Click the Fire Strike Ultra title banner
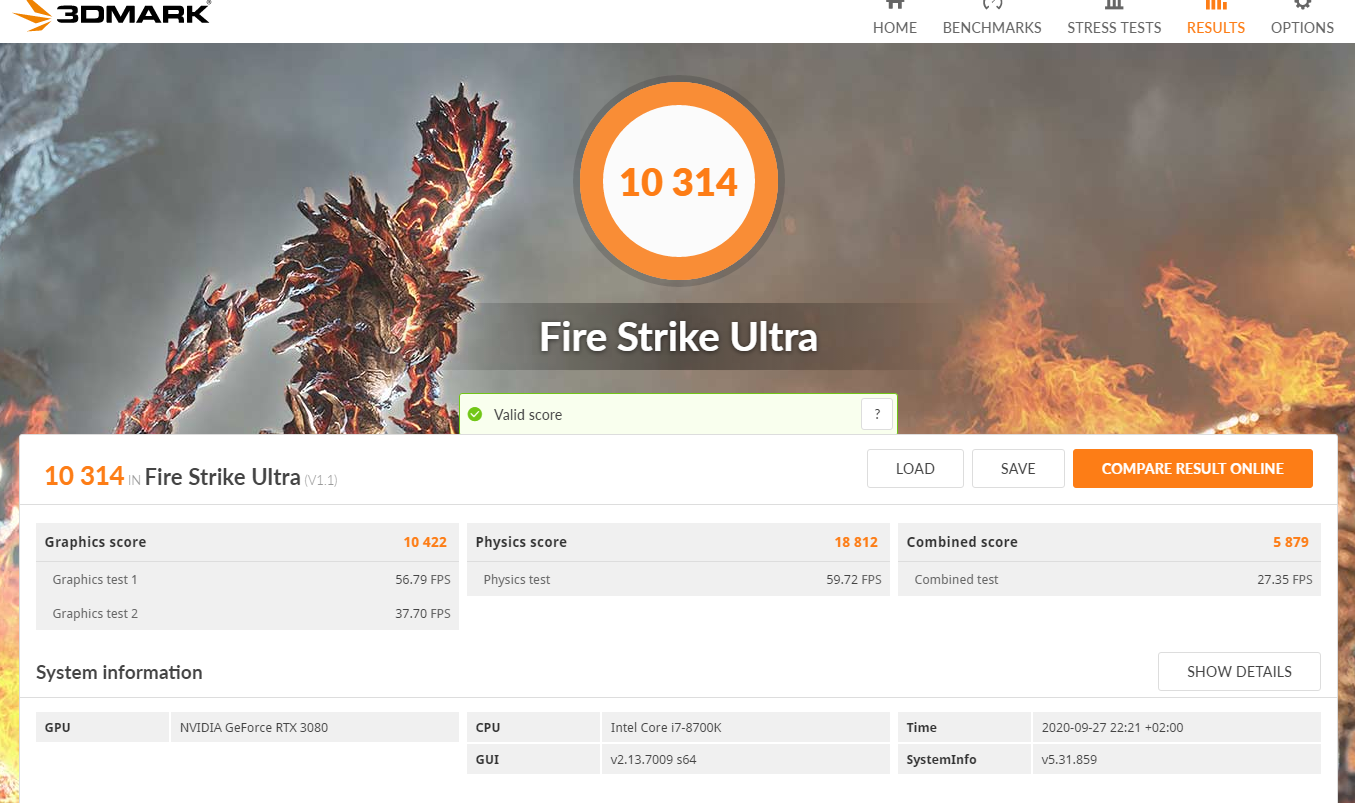 [x=679, y=337]
